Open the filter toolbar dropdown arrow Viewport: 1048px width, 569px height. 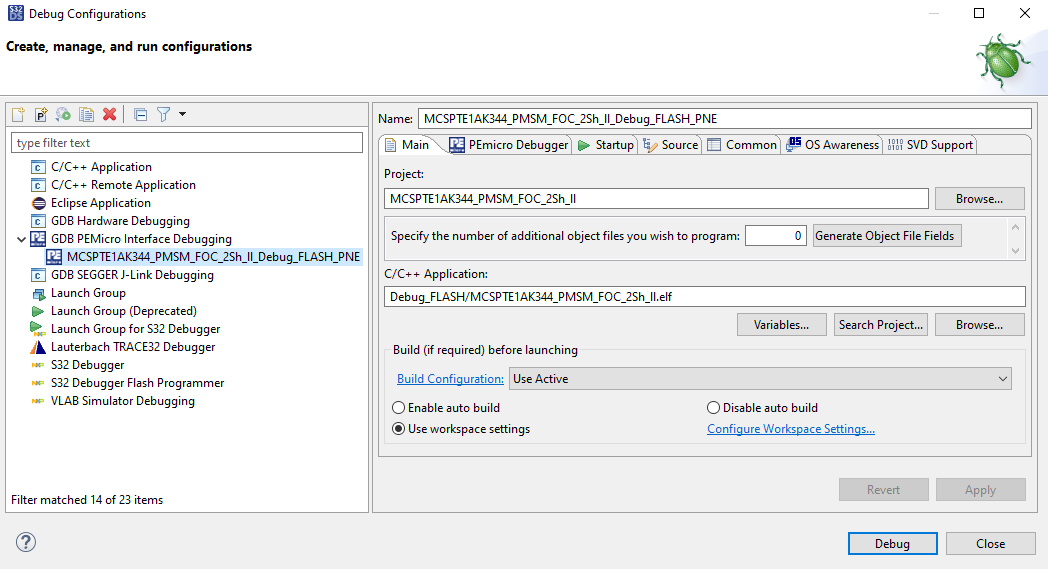tap(182, 115)
